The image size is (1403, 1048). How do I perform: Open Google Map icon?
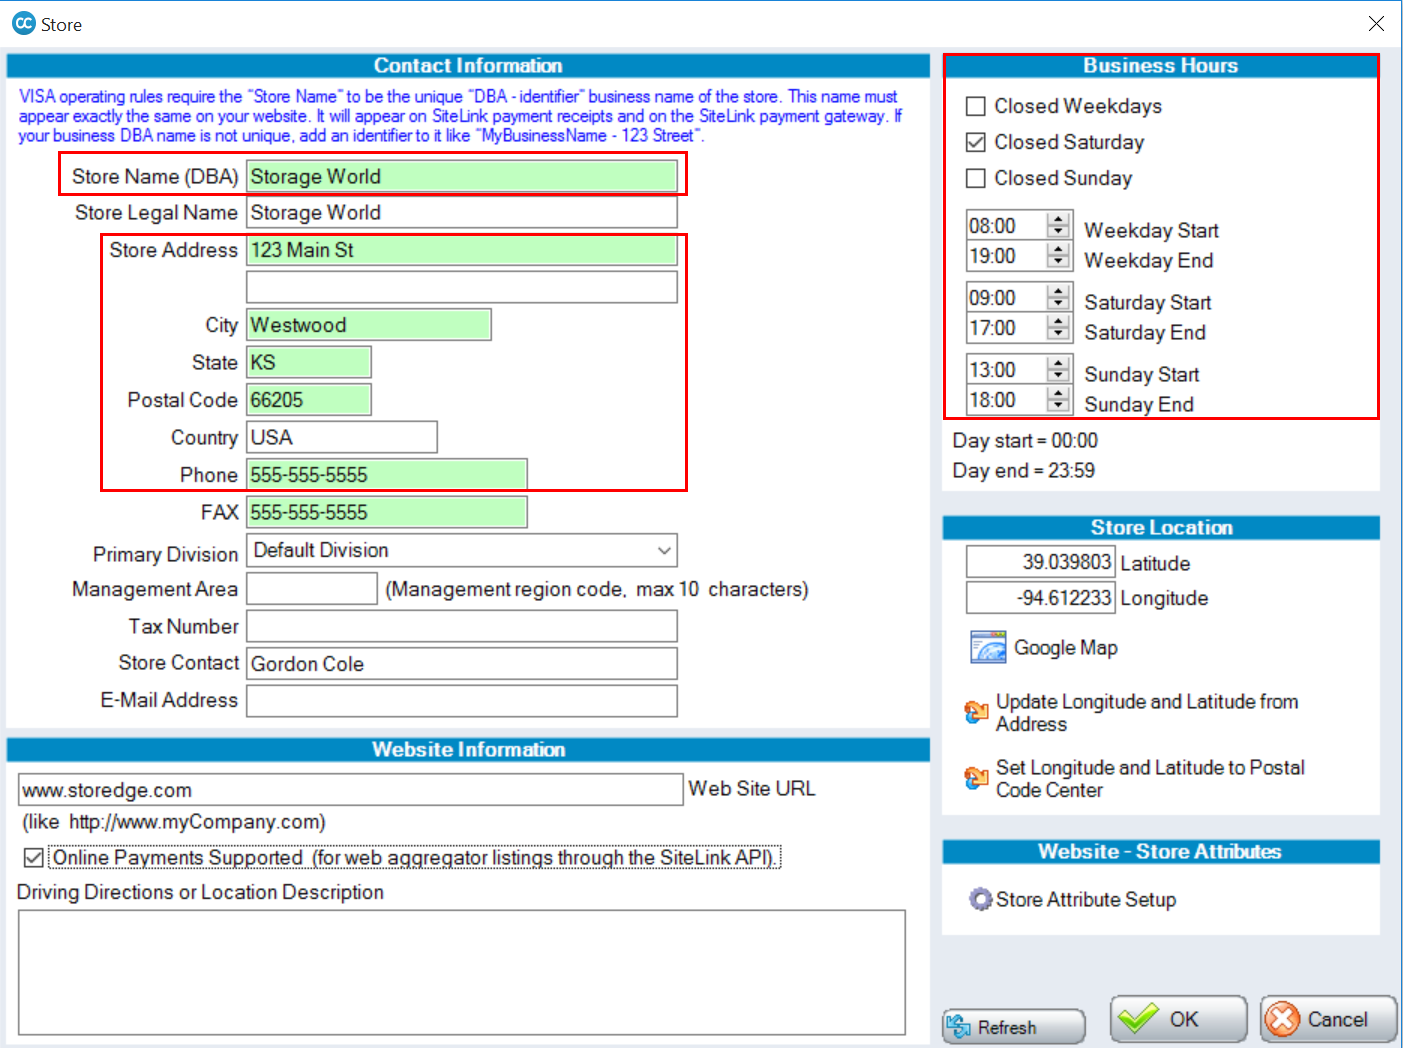pos(988,647)
